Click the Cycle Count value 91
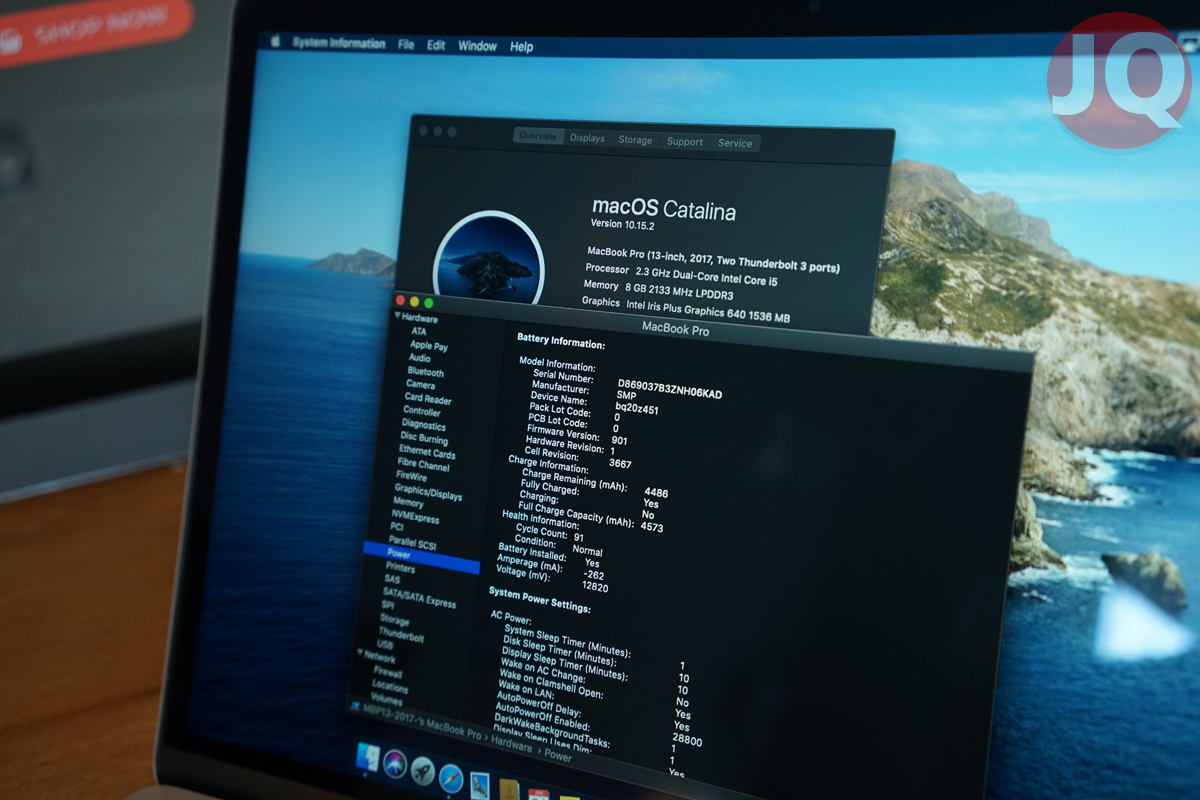The height and width of the screenshot is (800, 1200). click(579, 537)
